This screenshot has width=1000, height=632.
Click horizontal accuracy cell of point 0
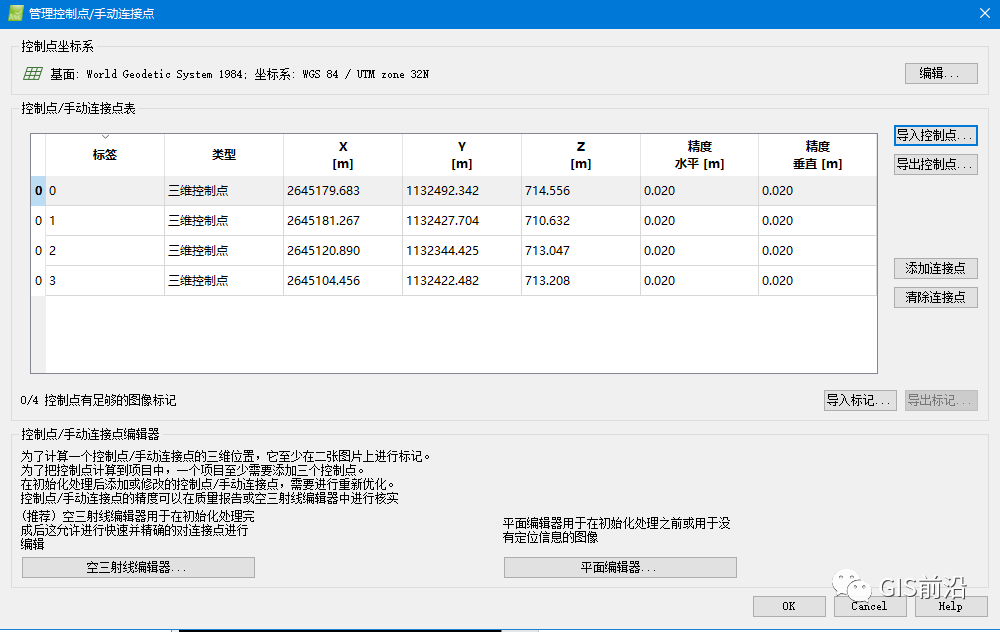pos(699,191)
